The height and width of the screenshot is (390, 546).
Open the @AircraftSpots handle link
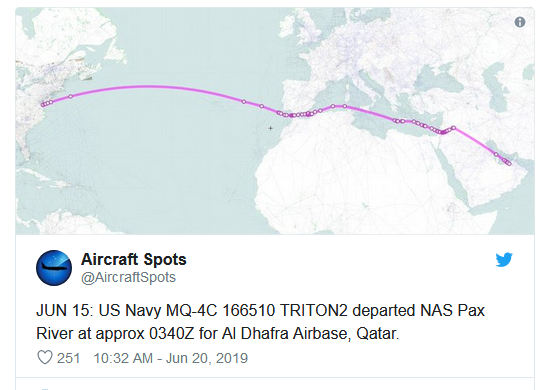point(128,278)
